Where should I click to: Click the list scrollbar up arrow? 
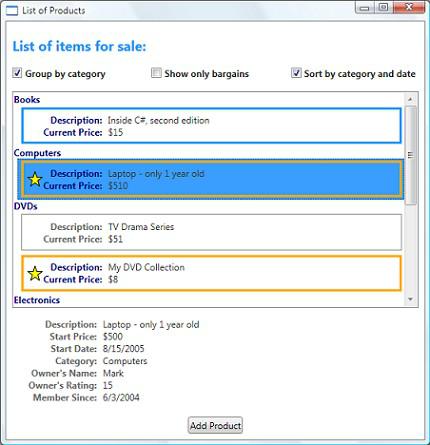410,99
